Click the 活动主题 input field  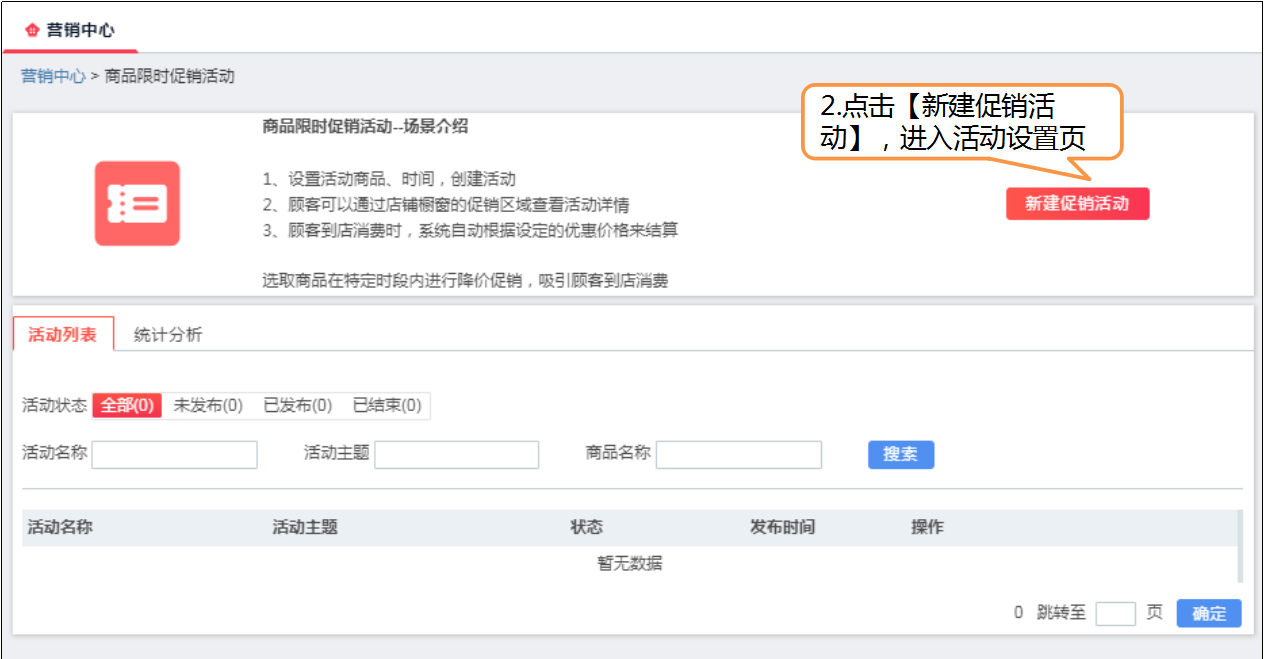[x=456, y=454]
